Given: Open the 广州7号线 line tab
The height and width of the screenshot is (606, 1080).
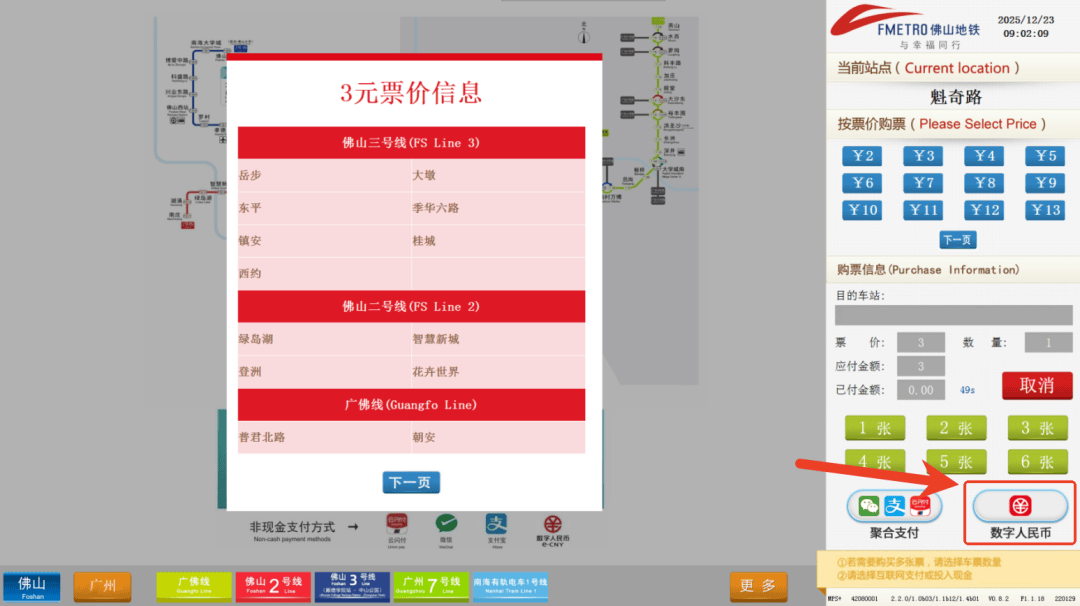Looking at the screenshot, I should pyautogui.click(x=430, y=587).
